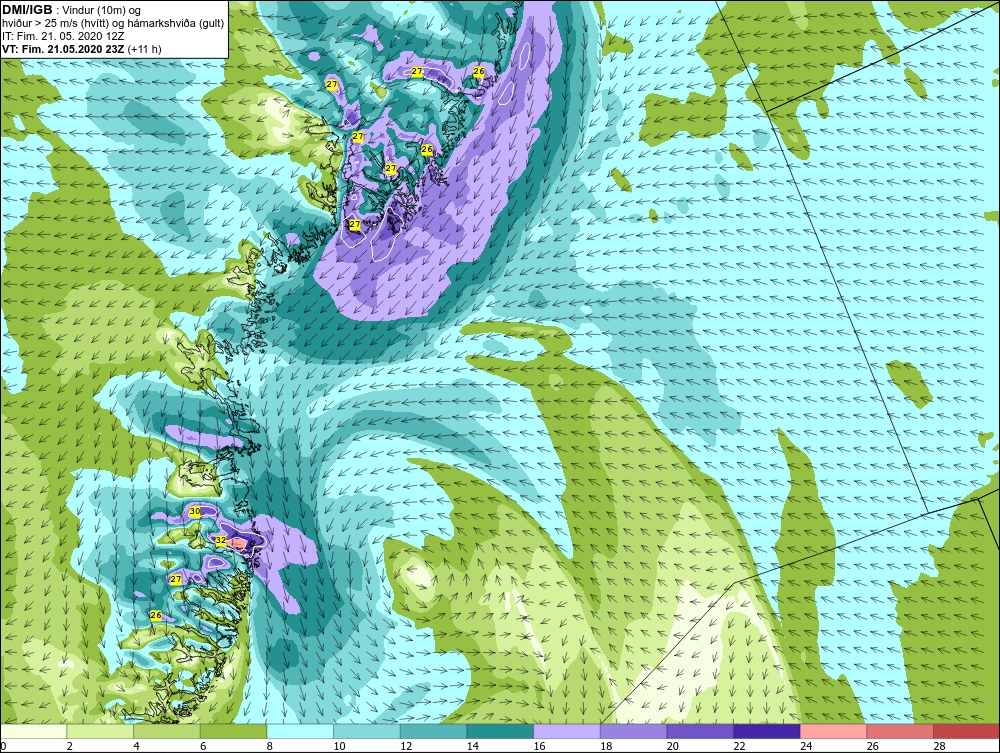Click the cream 0–2 m/s legend swatch
This screenshot has width=1000, height=753.
(34, 731)
